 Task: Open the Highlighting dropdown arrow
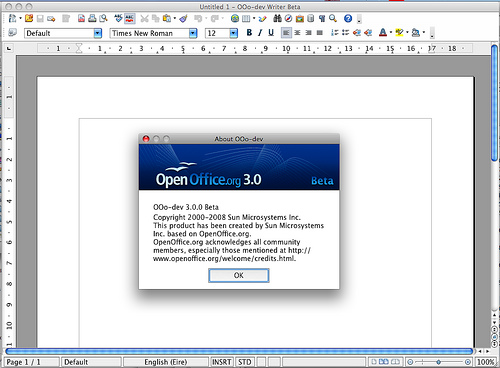[x=407, y=33]
